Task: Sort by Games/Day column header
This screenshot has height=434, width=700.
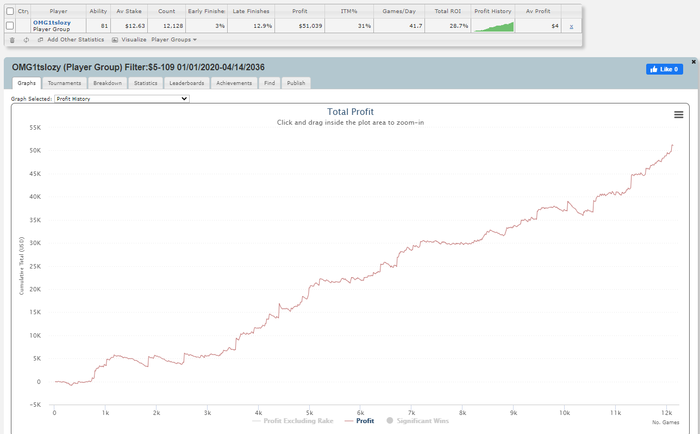Action: point(399,11)
